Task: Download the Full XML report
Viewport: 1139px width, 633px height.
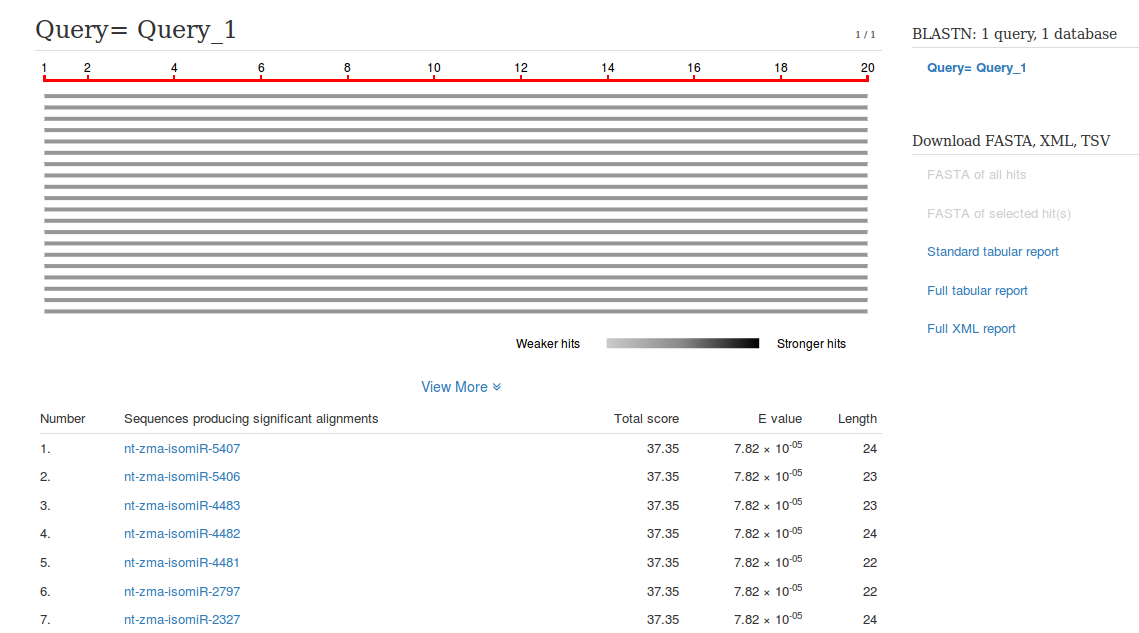Action: [x=971, y=329]
